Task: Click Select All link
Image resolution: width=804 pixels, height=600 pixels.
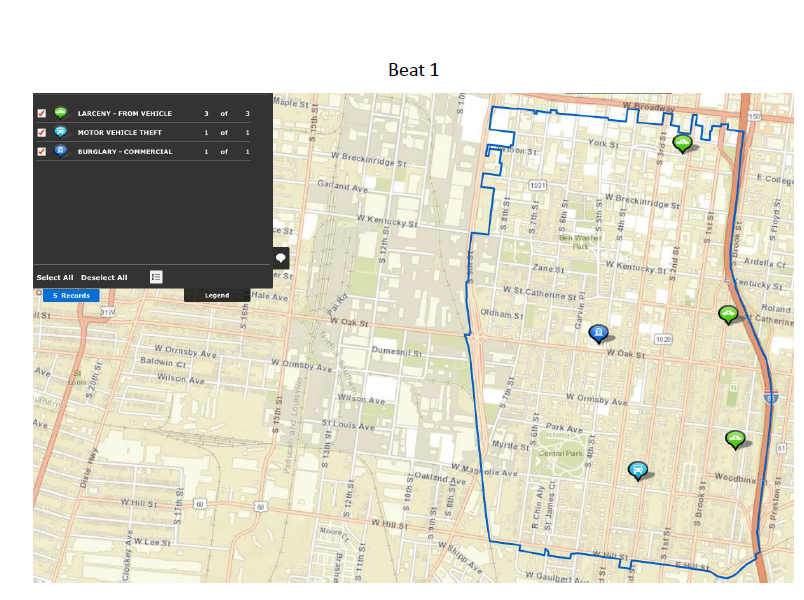Action: 55,277
